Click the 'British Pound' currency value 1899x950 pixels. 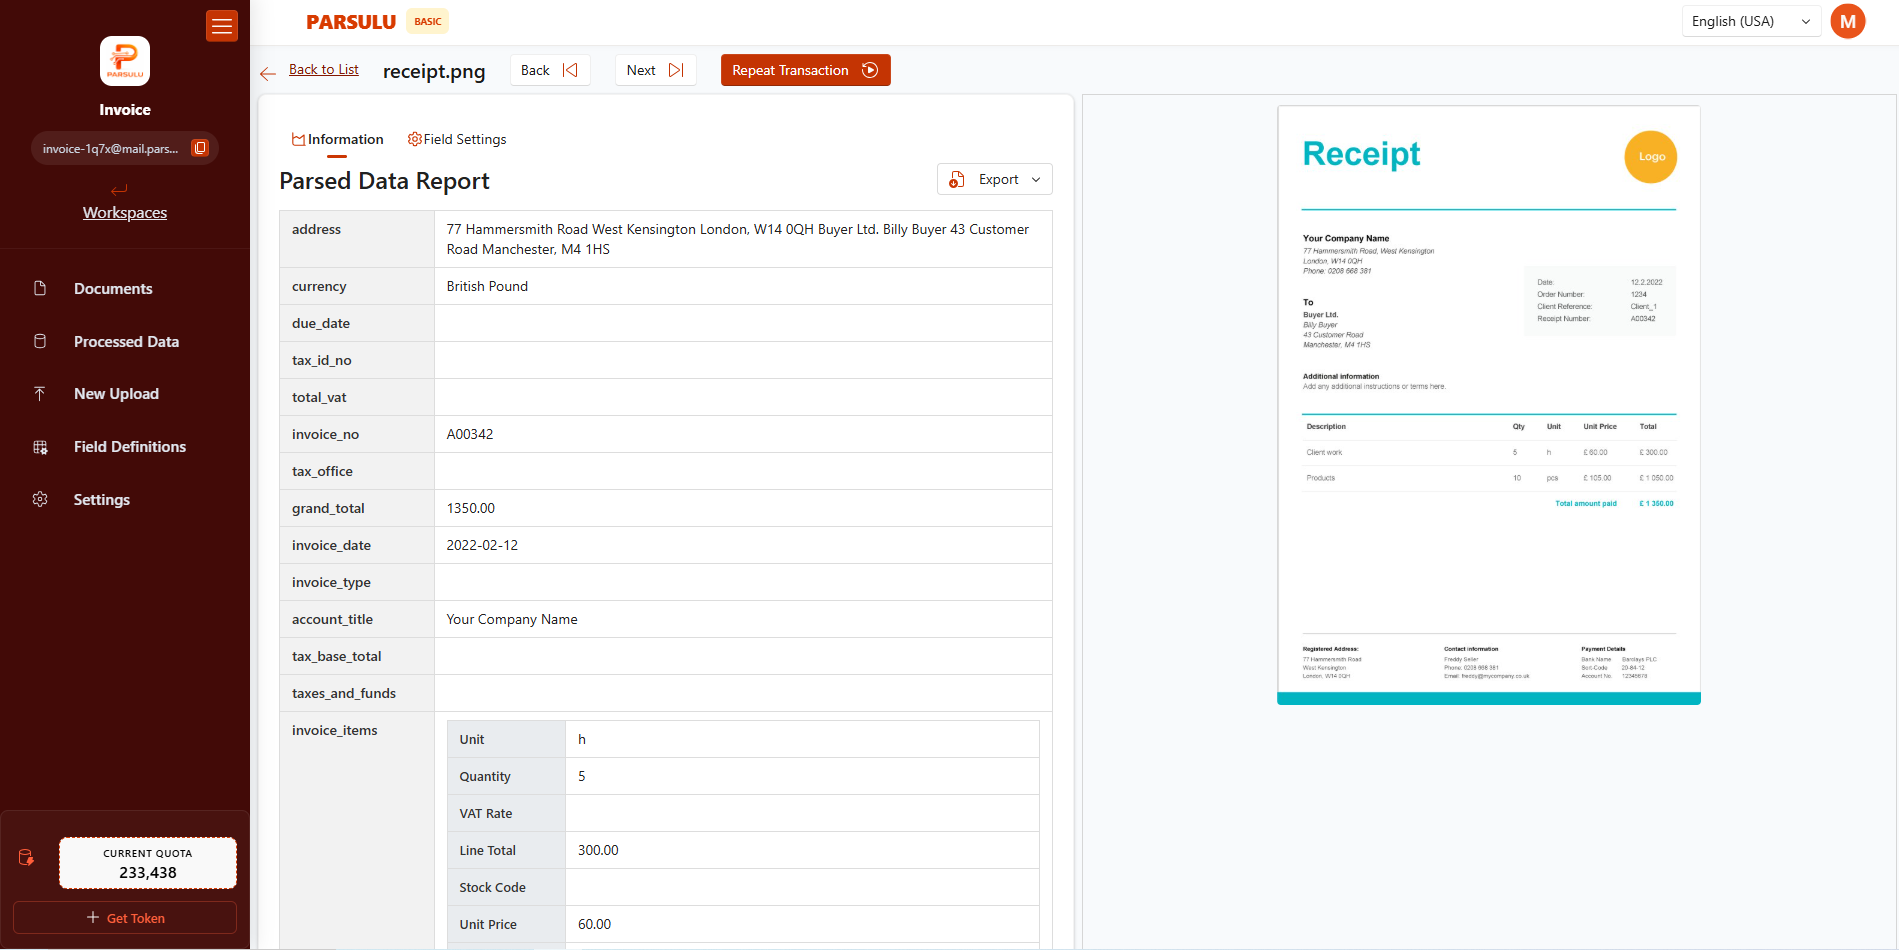tap(487, 286)
